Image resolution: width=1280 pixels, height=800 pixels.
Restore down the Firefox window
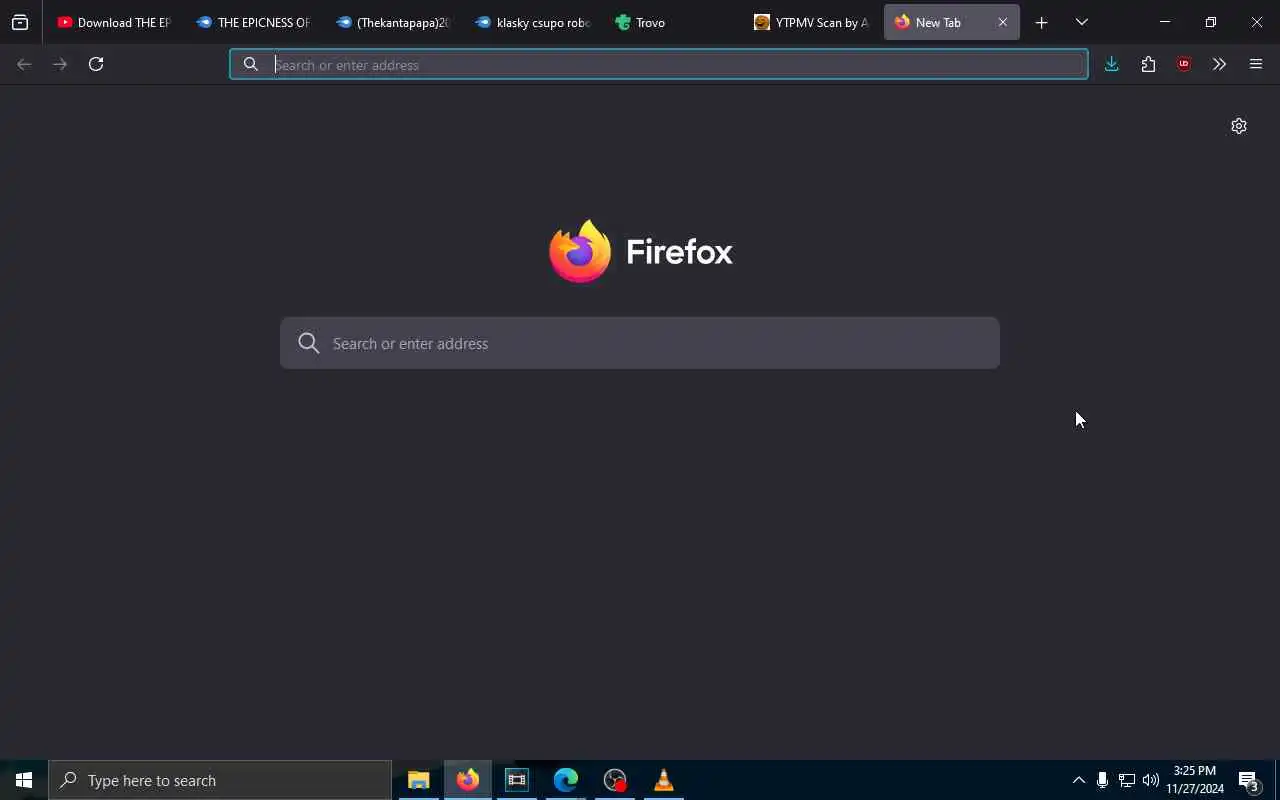[x=1211, y=22]
